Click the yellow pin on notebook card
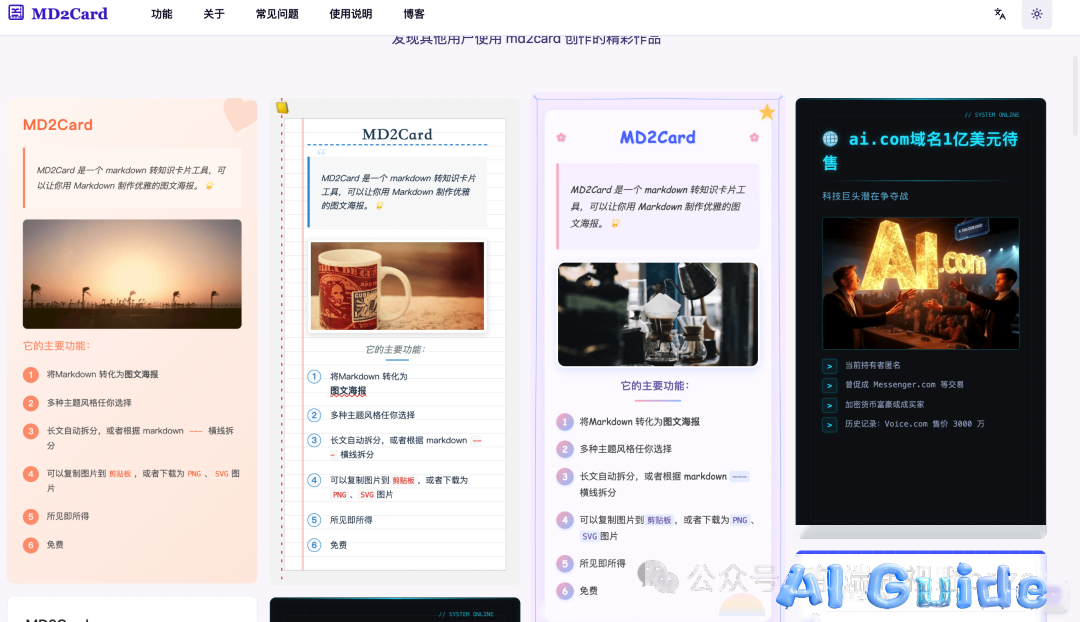This screenshot has height=622, width=1080. [x=282, y=107]
